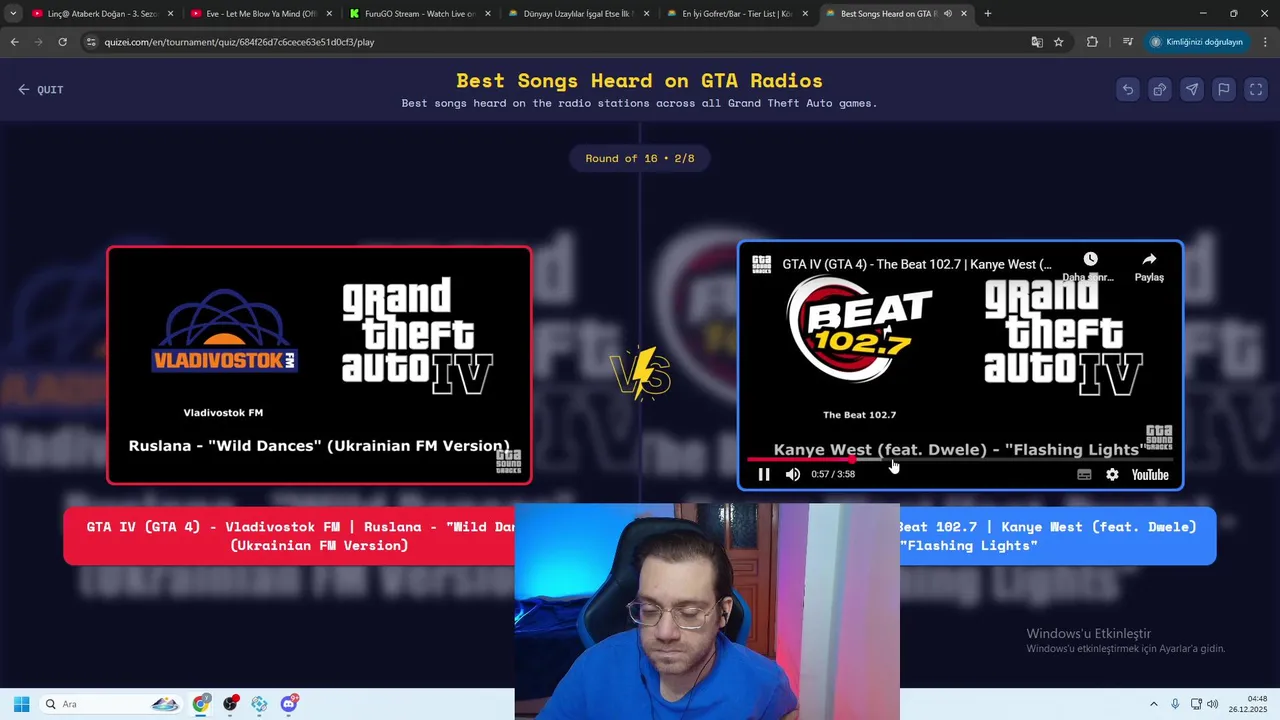This screenshot has width=1280, height=720.
Task: Open the tab search dropdown arrow
Action: [13, 14]
